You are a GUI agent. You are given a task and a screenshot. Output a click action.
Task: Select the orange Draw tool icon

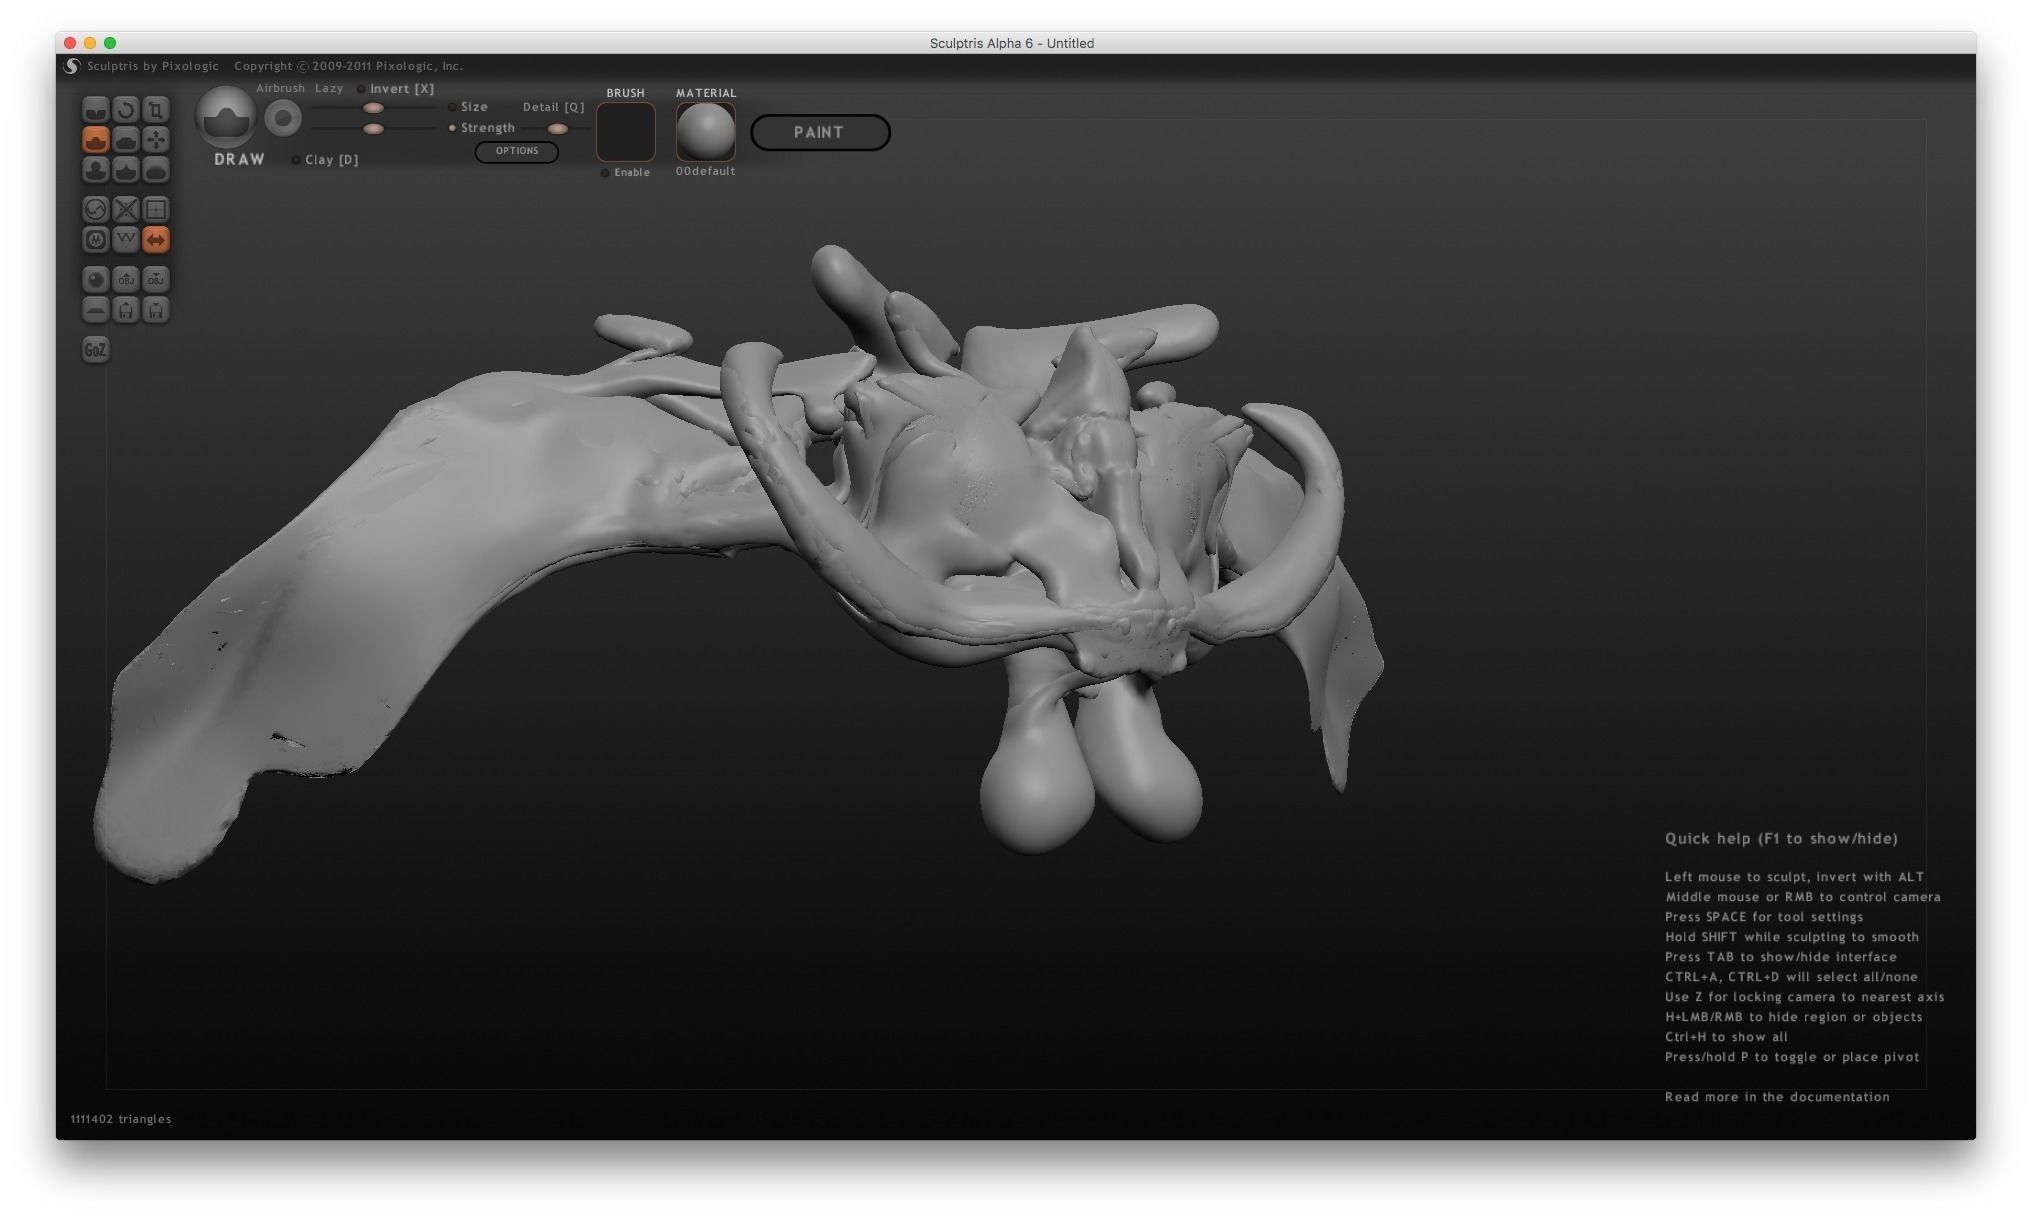pyautogui.click(x=95, y=139)
